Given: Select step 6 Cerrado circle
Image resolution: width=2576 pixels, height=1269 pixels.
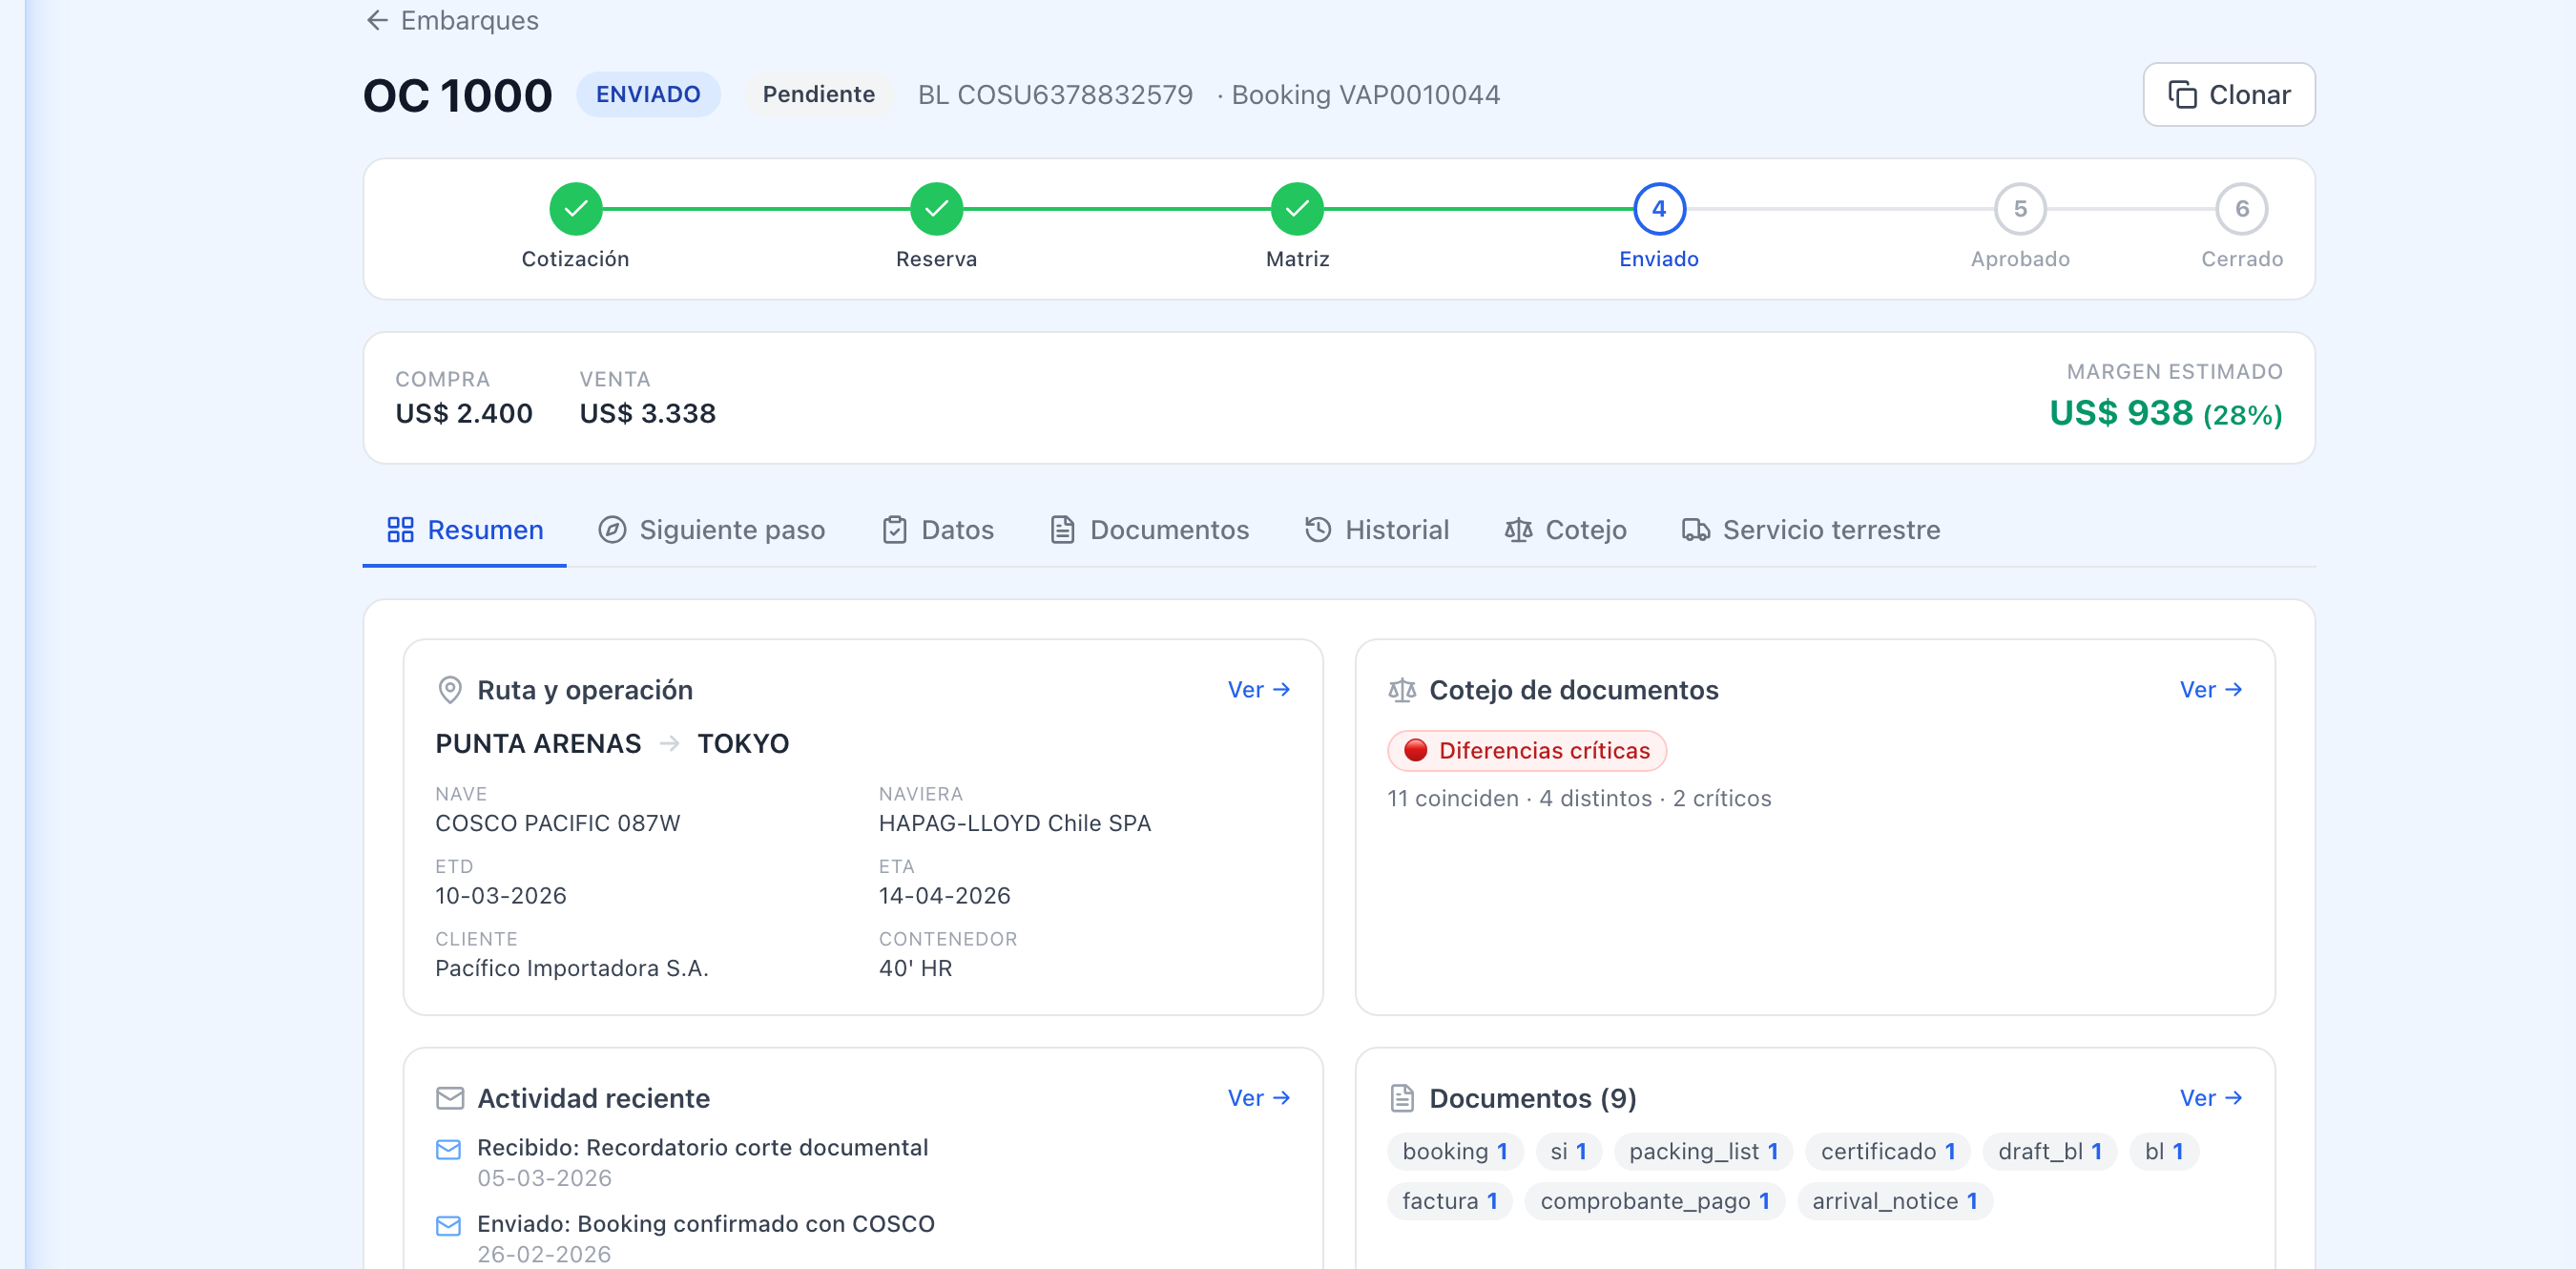Looking at the screenshot, I should click(2242, 209).
